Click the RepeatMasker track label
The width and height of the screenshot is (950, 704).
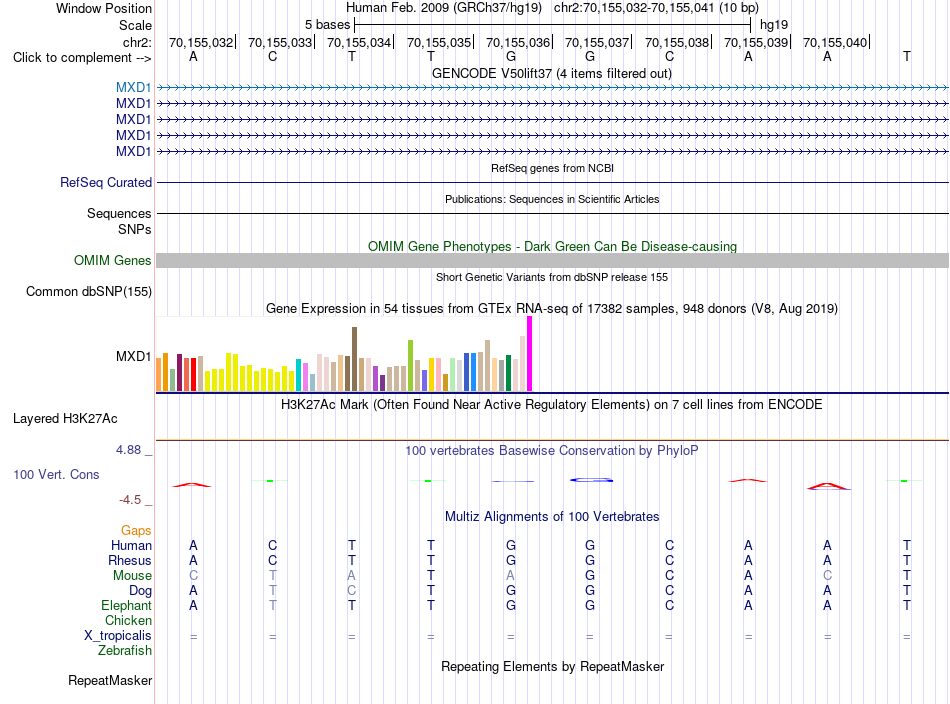[110, 680]
